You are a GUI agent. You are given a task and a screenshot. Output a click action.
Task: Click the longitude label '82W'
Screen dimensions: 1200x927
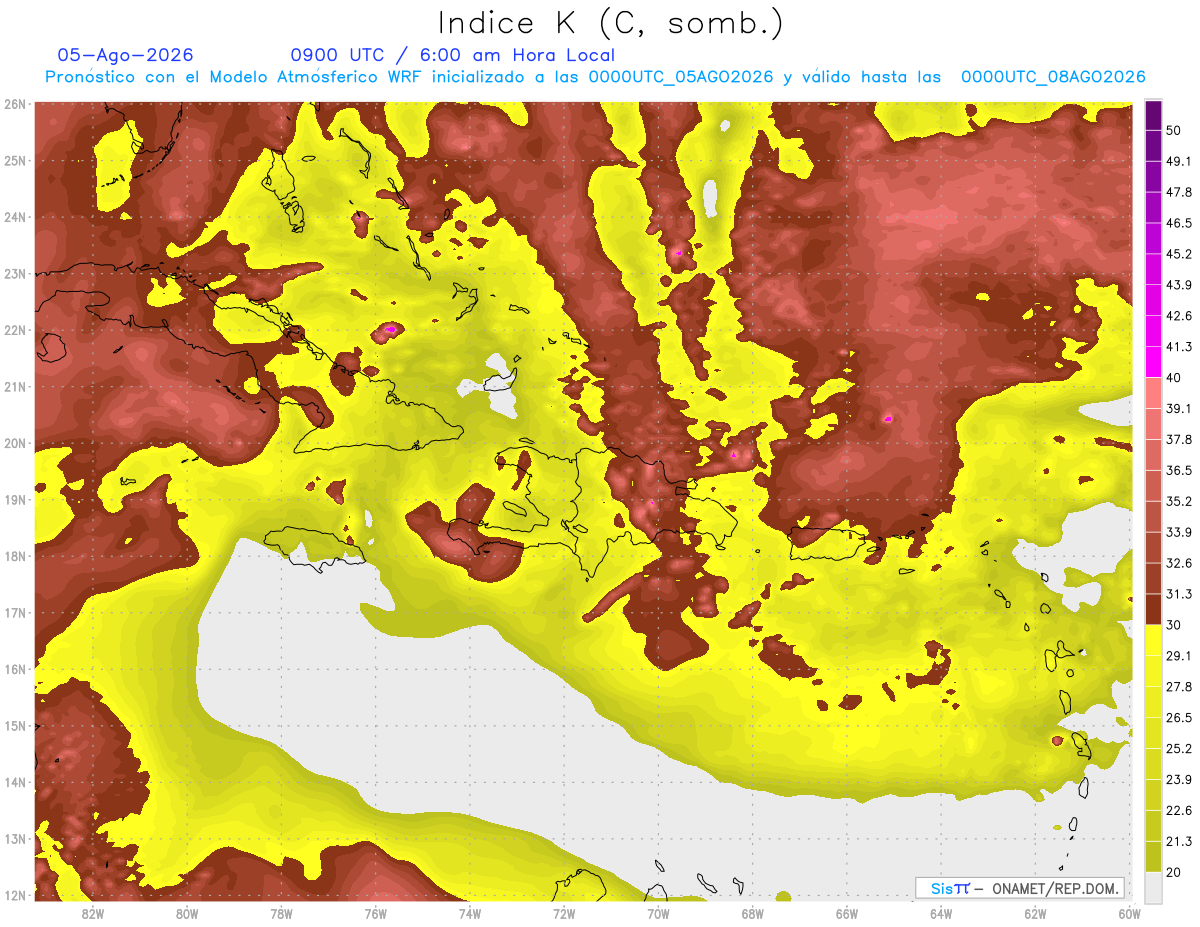tap(92, 912)
